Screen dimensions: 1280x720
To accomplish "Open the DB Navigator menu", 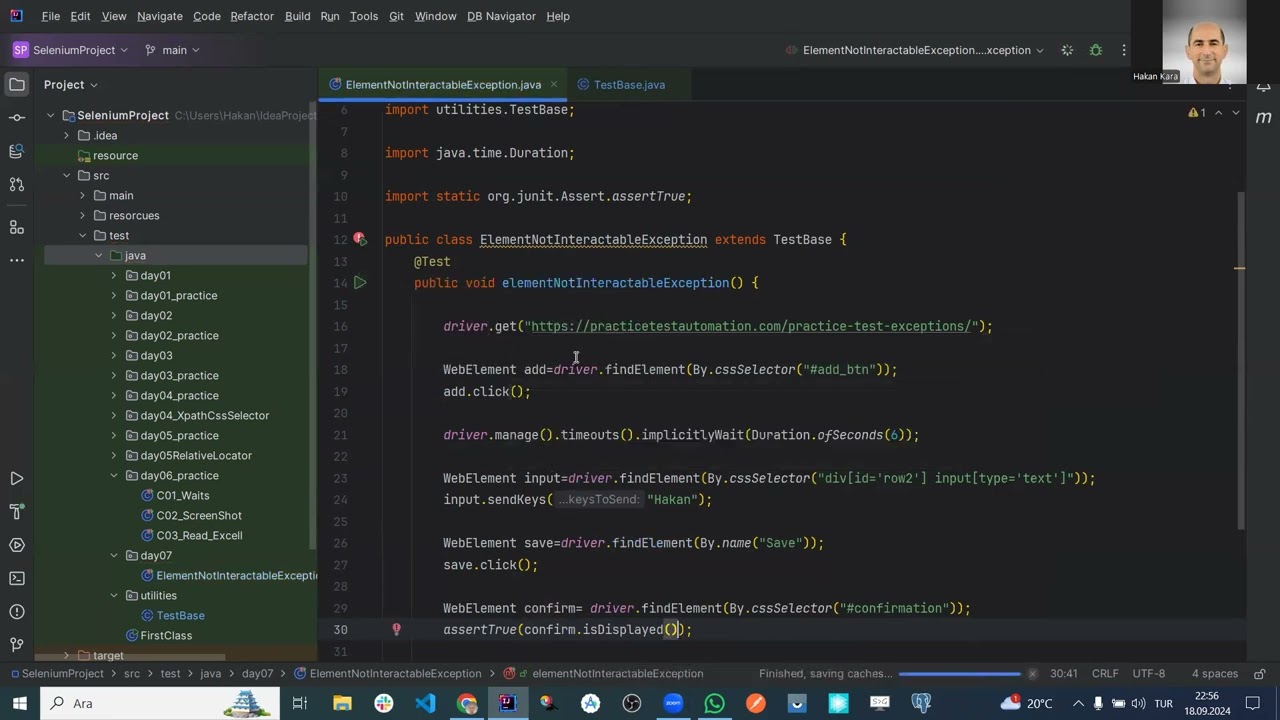I will pos(501,16).
